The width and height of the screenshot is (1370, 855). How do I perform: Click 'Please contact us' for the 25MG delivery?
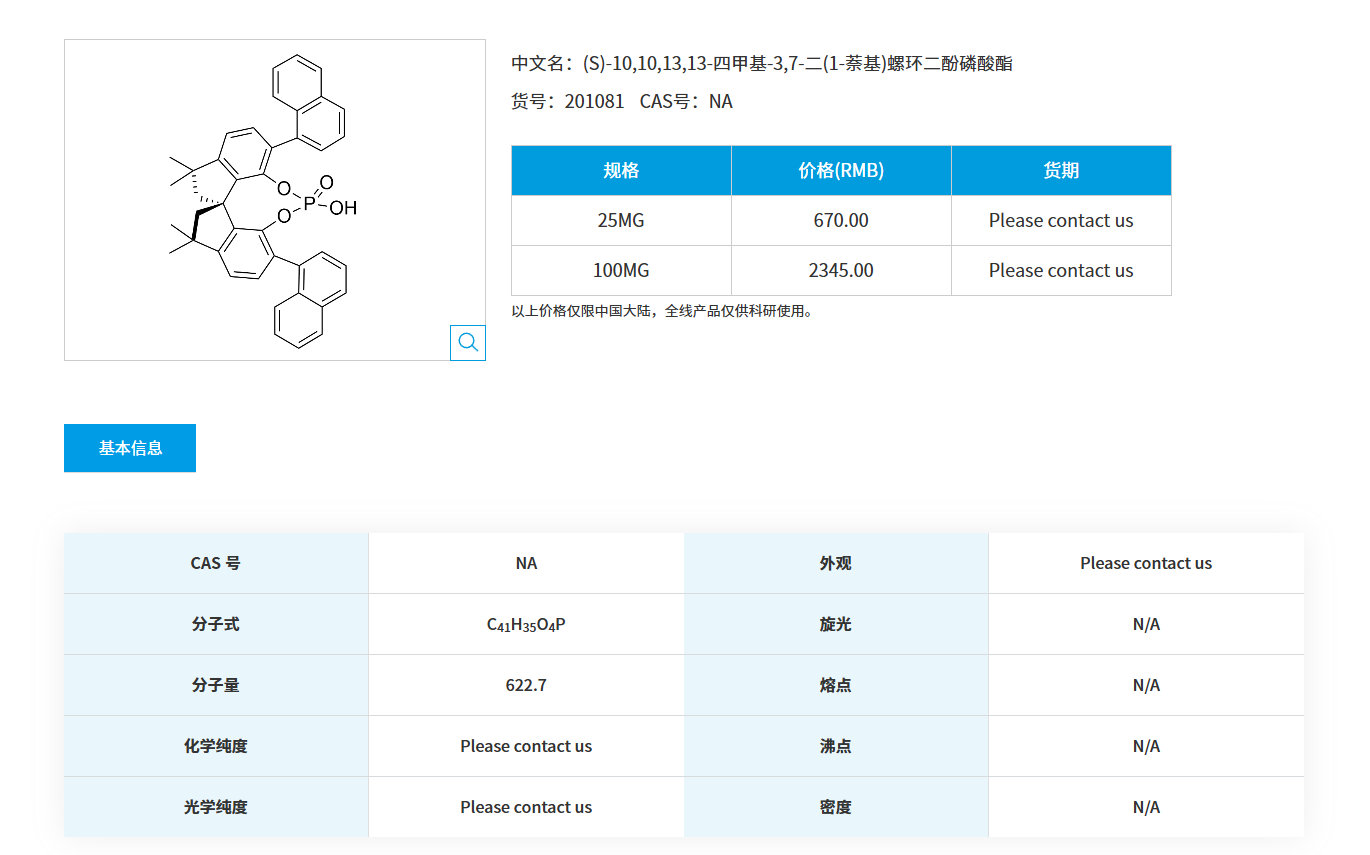[x=1060, y=220]
